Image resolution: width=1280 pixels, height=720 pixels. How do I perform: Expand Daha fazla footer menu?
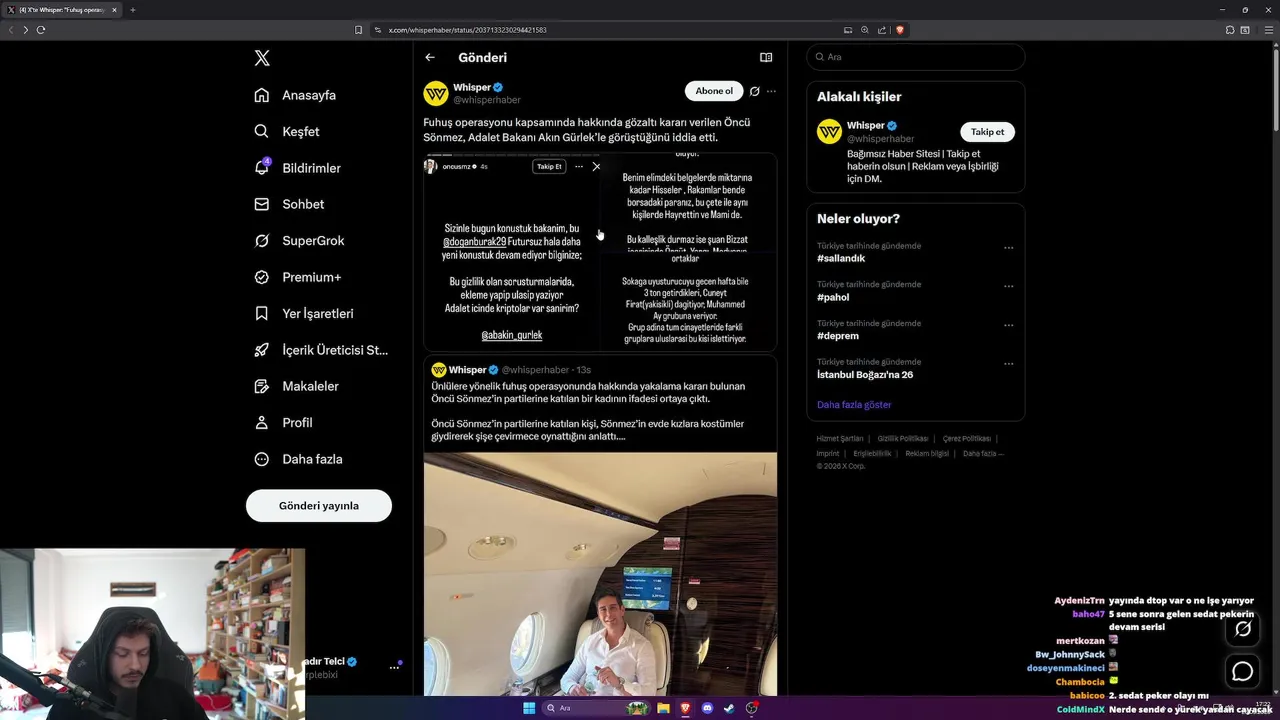pyautogui.click(x=983, y=453)
